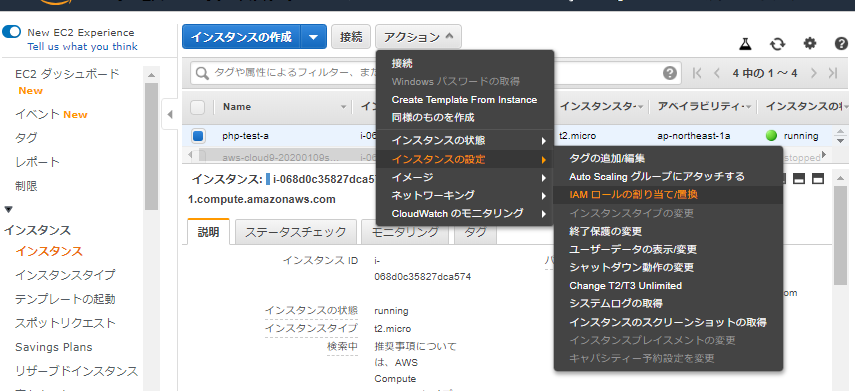Open the launch instance dropdown arrow
This screenshot has height=391, width=855.
pos(313,37)
